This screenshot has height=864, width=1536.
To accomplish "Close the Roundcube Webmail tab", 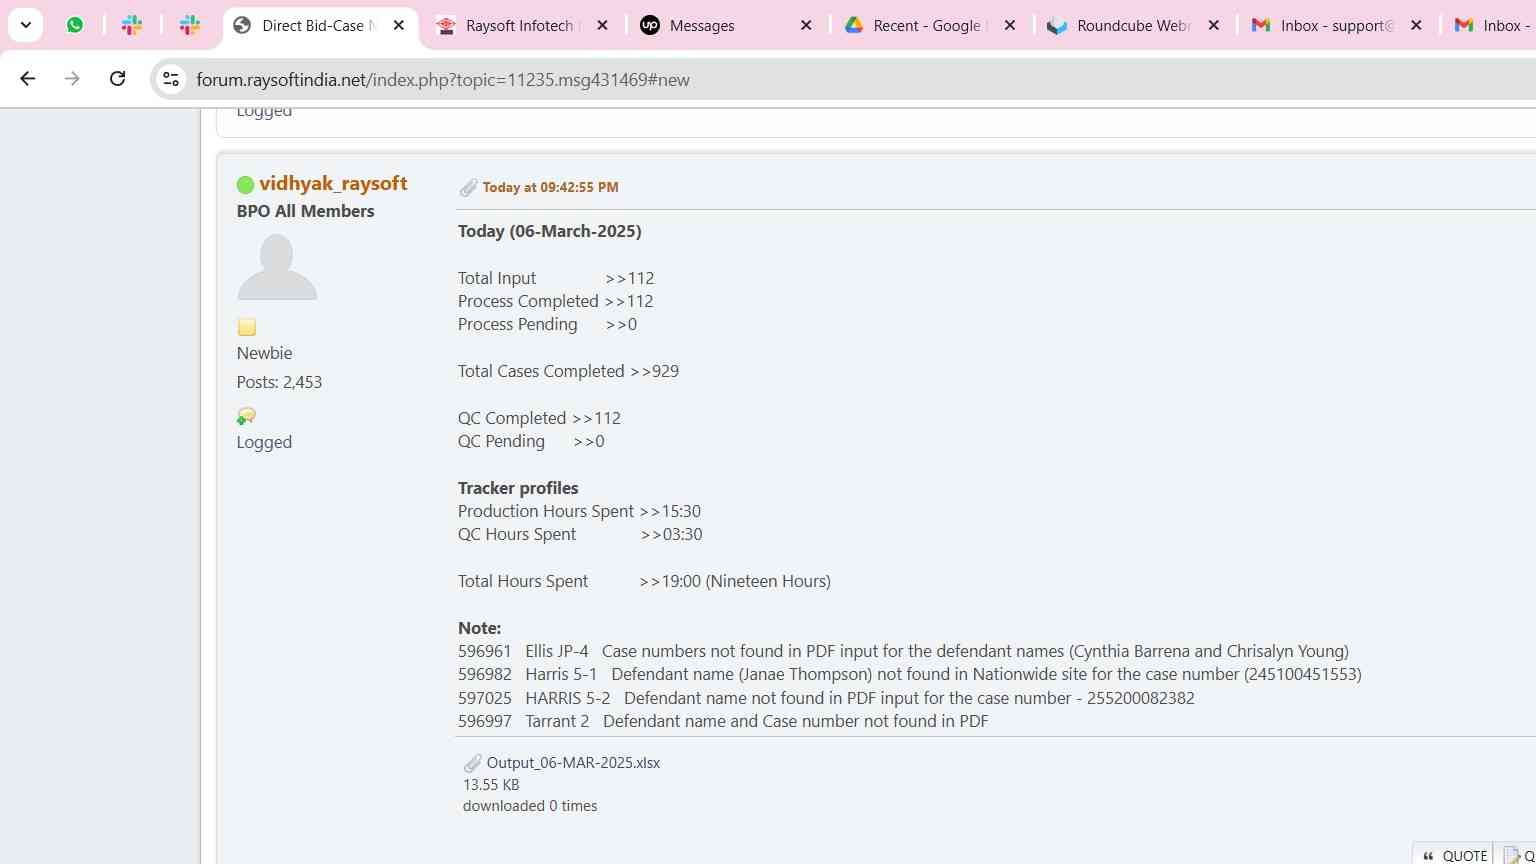I will [x=1214, y=26].
